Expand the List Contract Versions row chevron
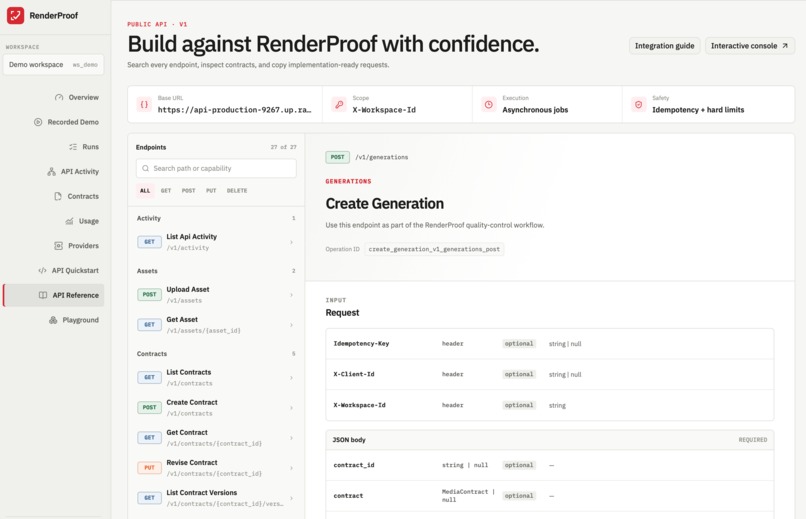 291,498
